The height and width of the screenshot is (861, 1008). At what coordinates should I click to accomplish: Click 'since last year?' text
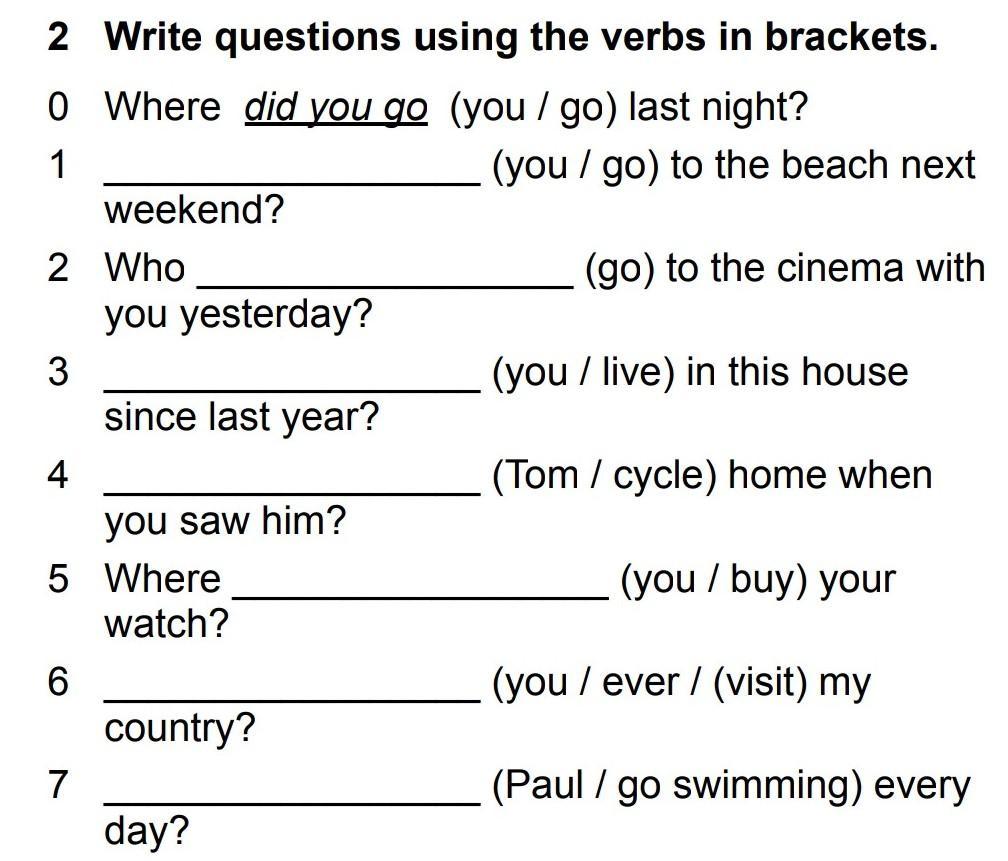pyautogui.click(x=242, y=418)
